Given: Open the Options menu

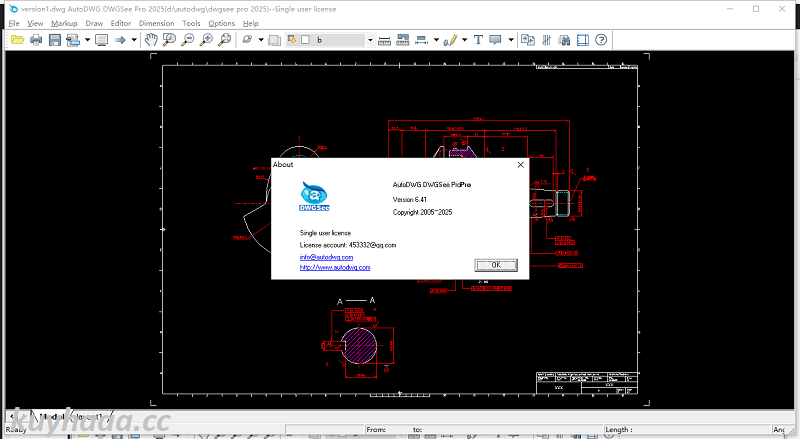Looking at the screenshot, I should (x=221, y=23).
